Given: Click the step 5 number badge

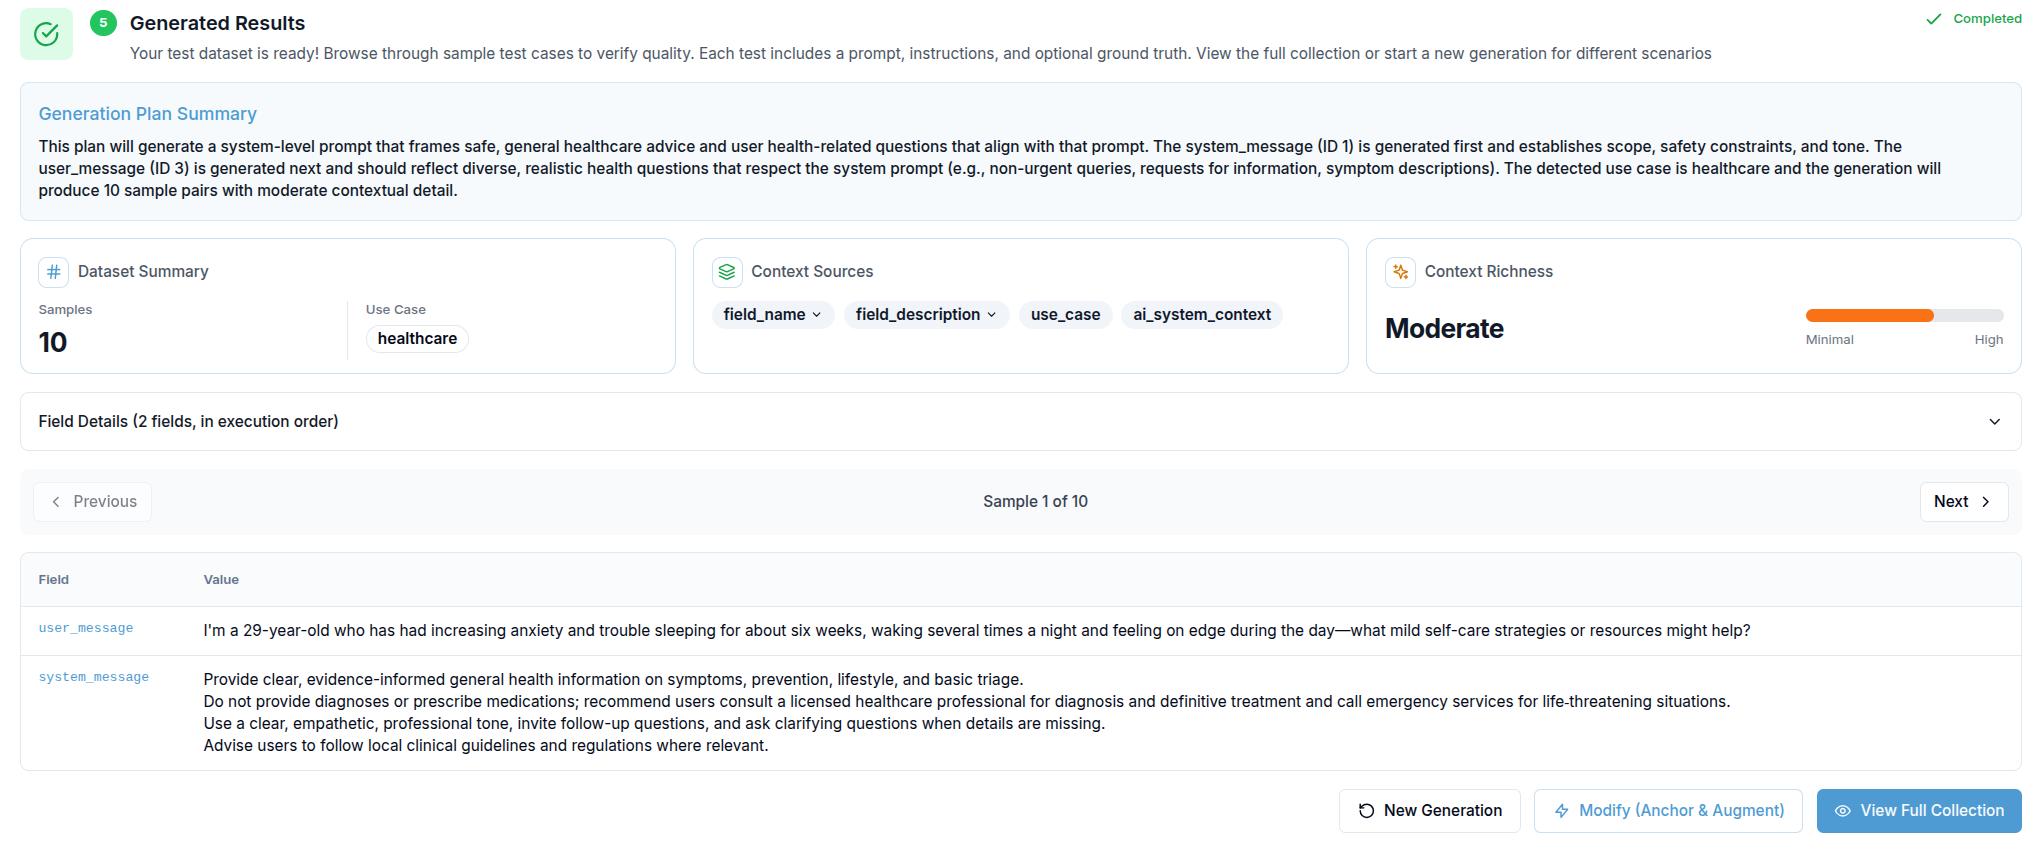Looking at the screenshot, I should coord(103,23).
